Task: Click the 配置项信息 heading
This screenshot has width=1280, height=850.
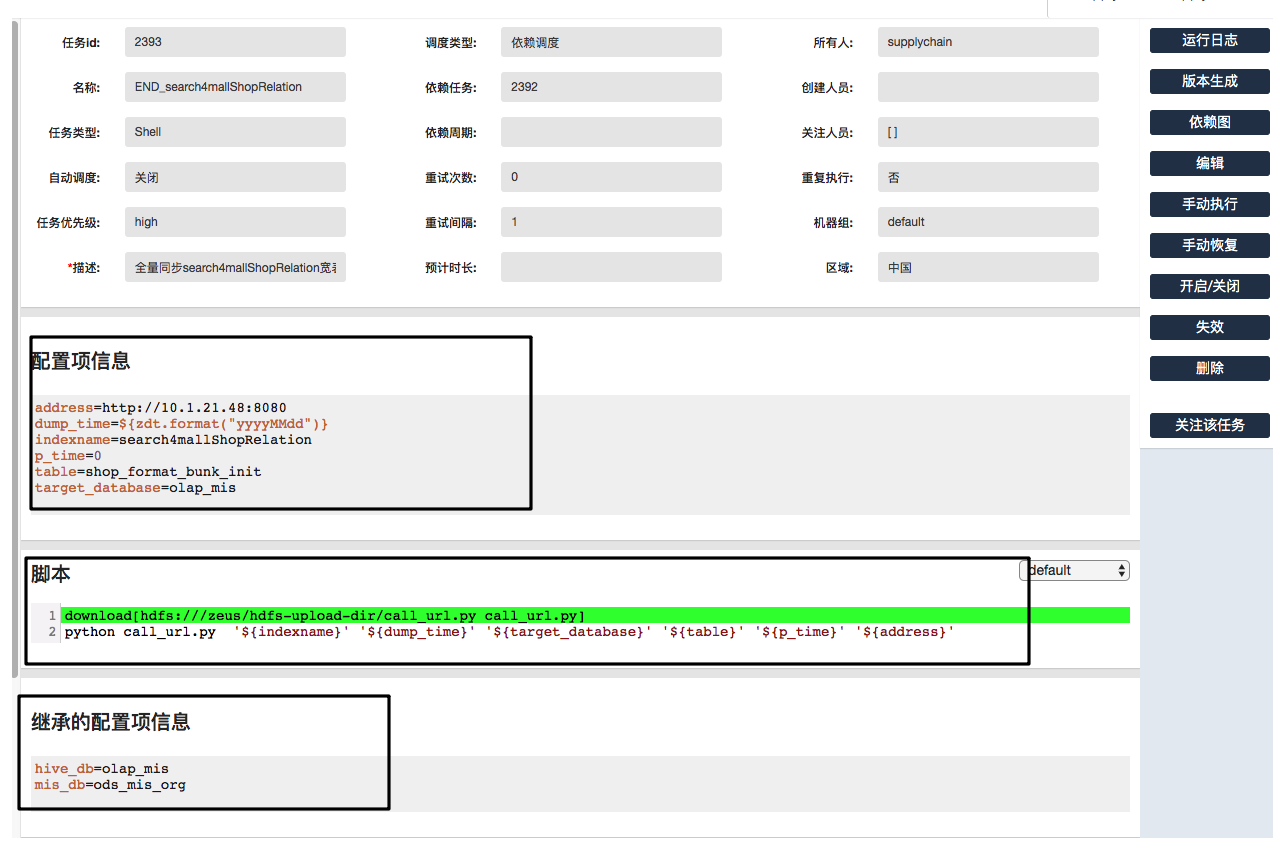Action: (x=80, y=361)
